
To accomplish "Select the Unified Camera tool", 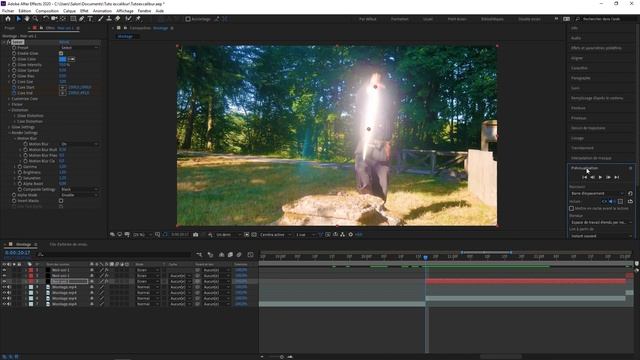I will (x=54, y=19).
